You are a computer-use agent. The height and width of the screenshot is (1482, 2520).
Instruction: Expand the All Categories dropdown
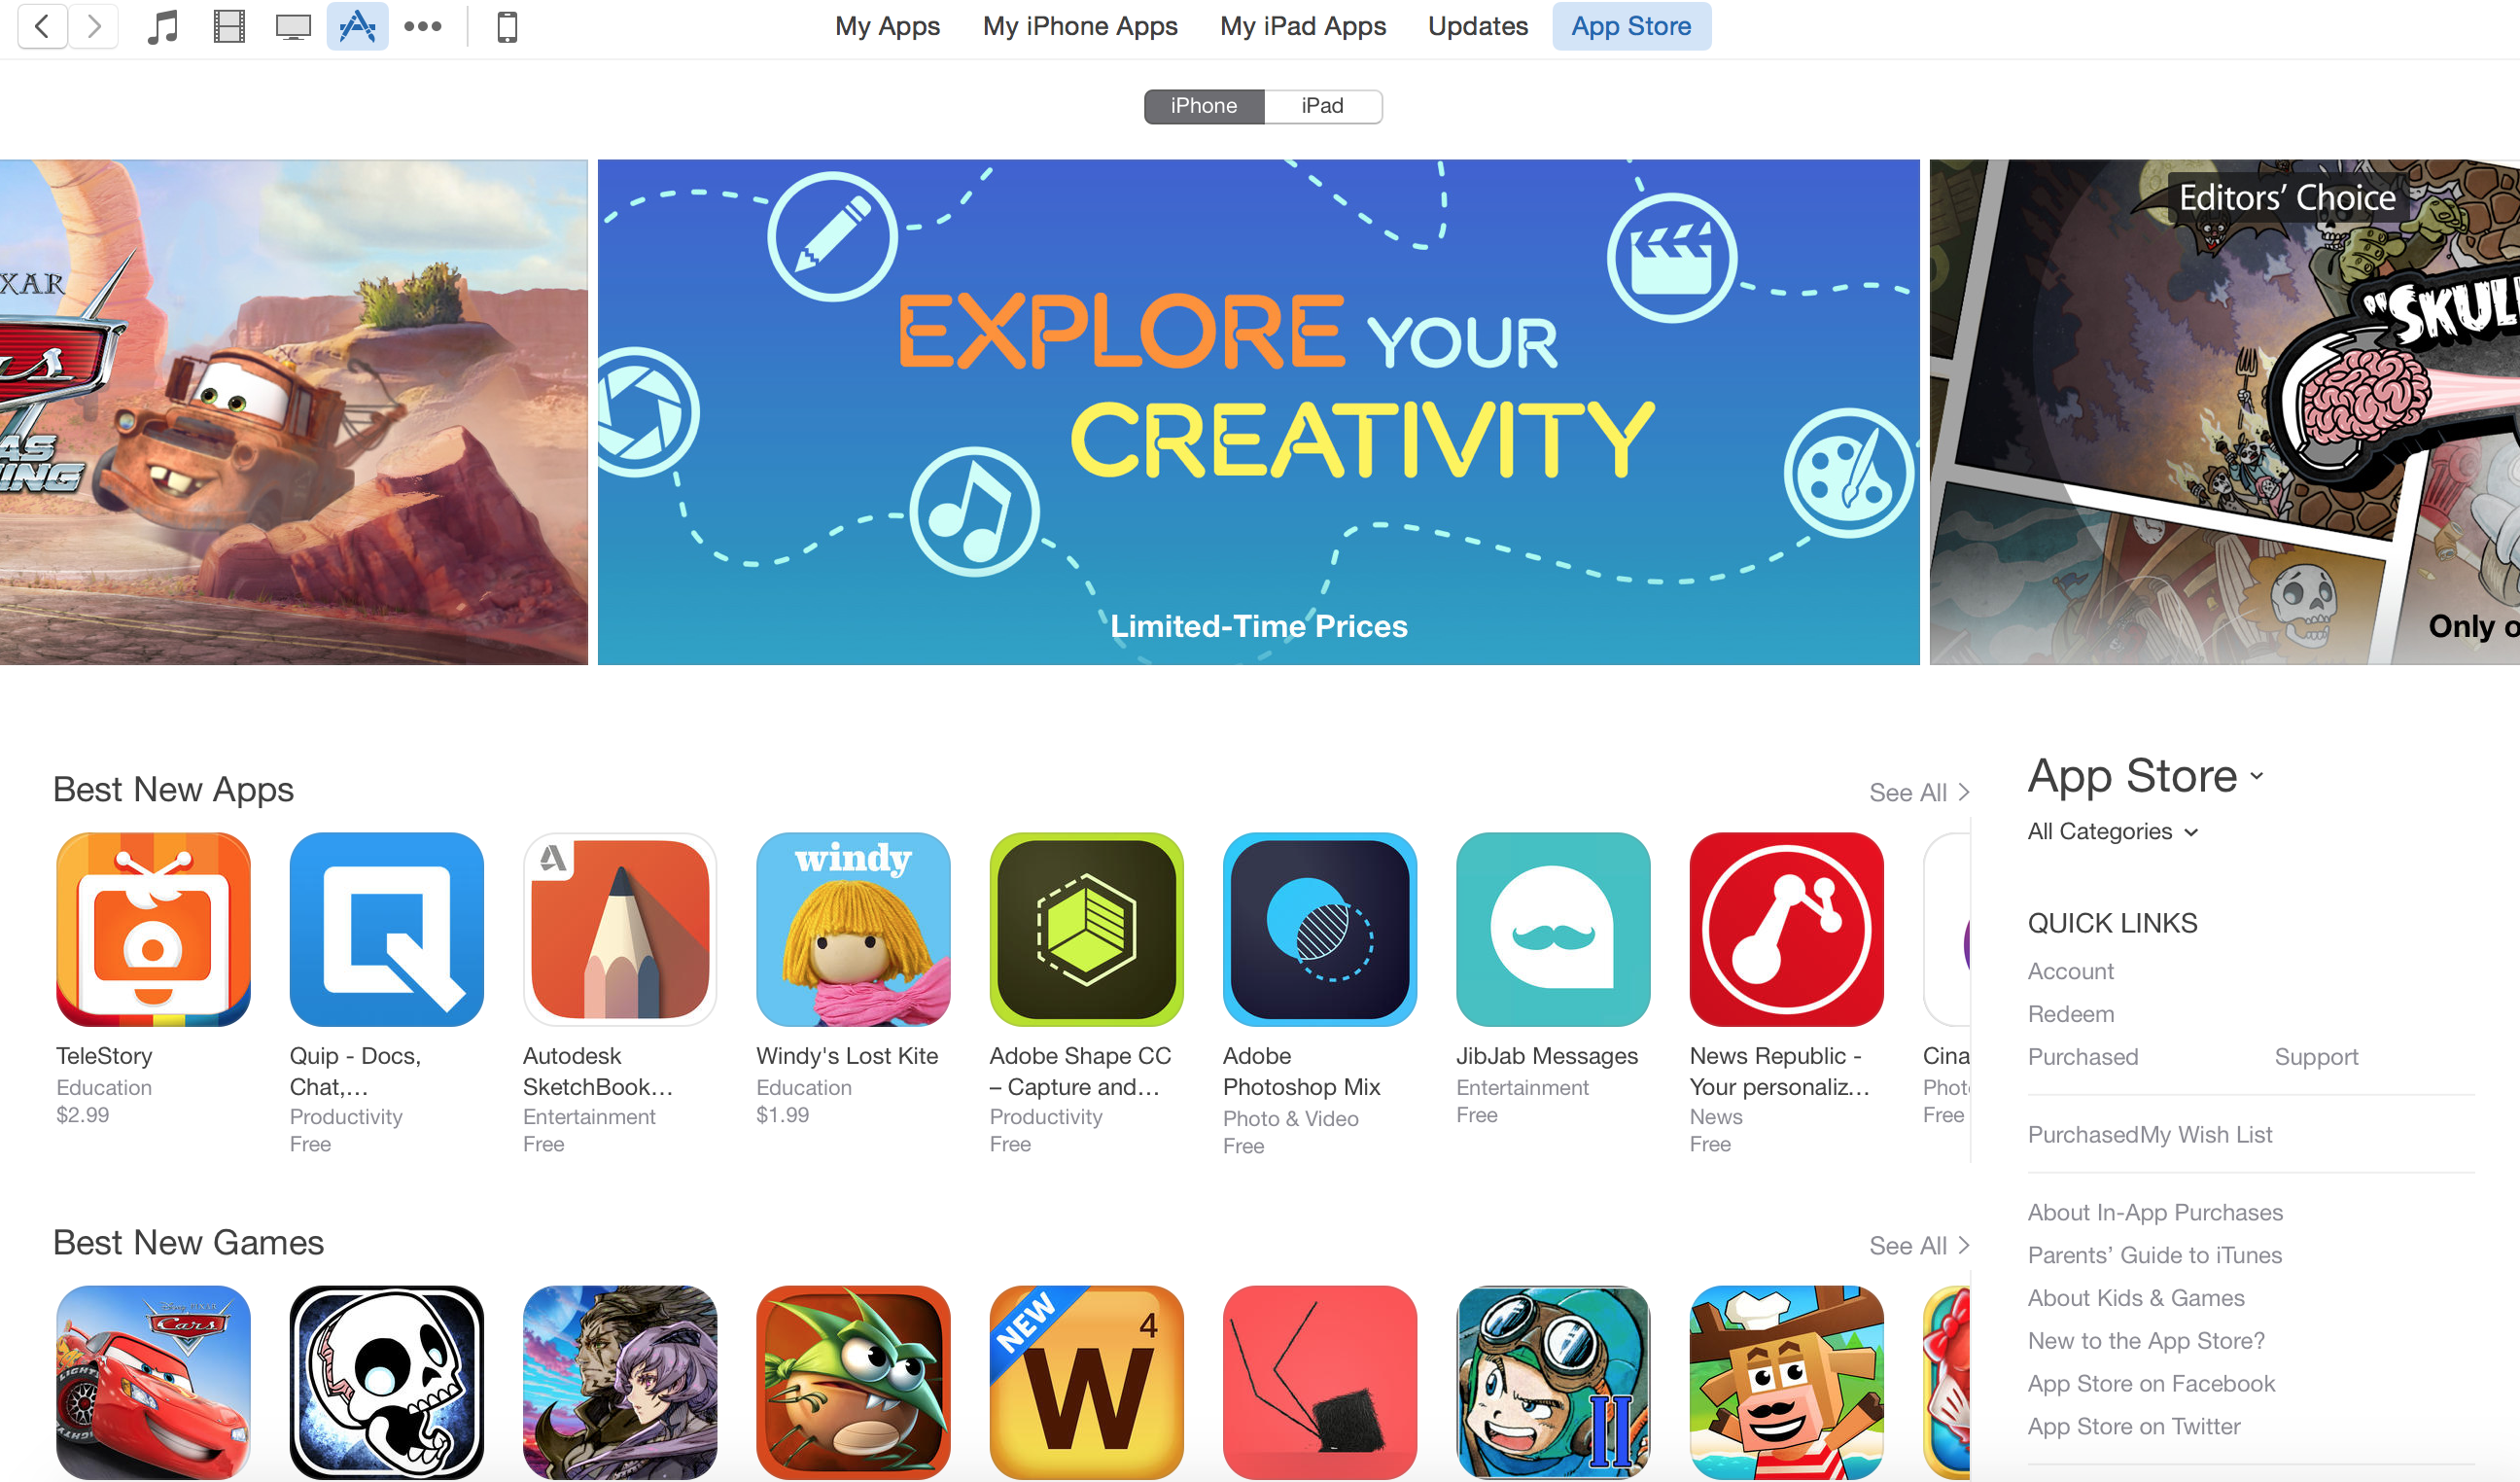[x=2112, y=831]
